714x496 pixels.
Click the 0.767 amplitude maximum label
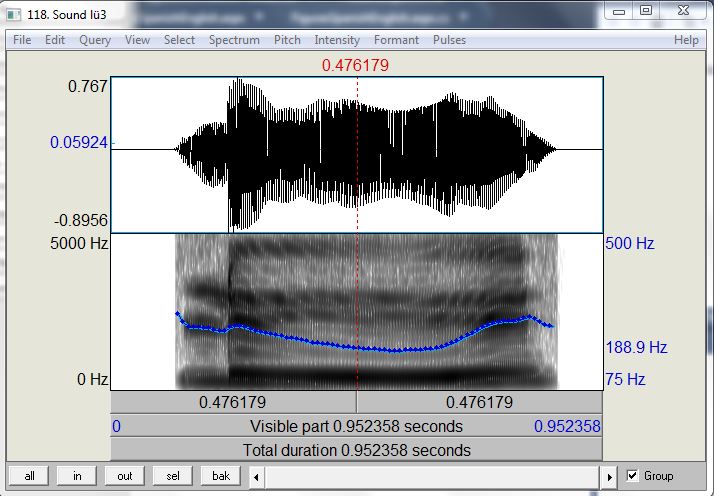[x=87, y=87]
